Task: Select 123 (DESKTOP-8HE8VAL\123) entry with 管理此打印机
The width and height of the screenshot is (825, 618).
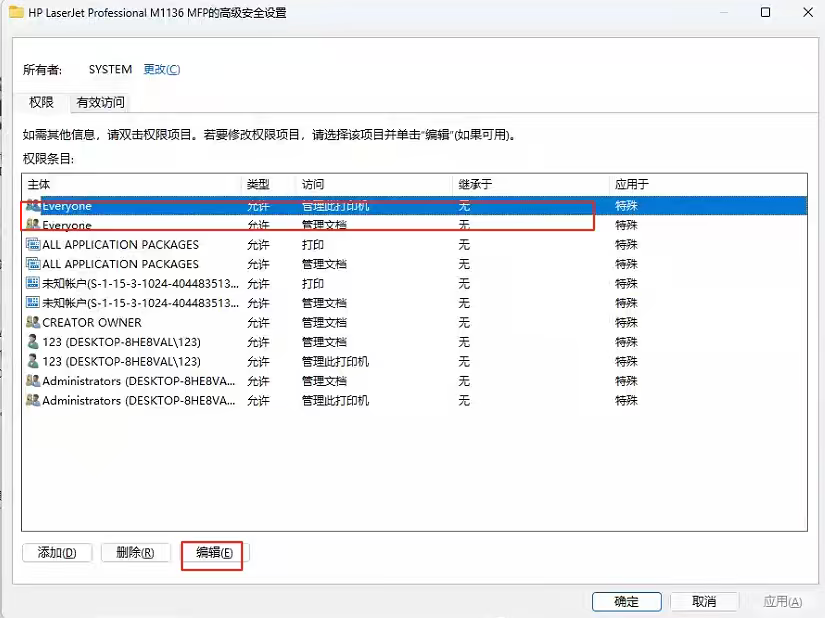Action: pyautogui.click(x=415, y=361)
